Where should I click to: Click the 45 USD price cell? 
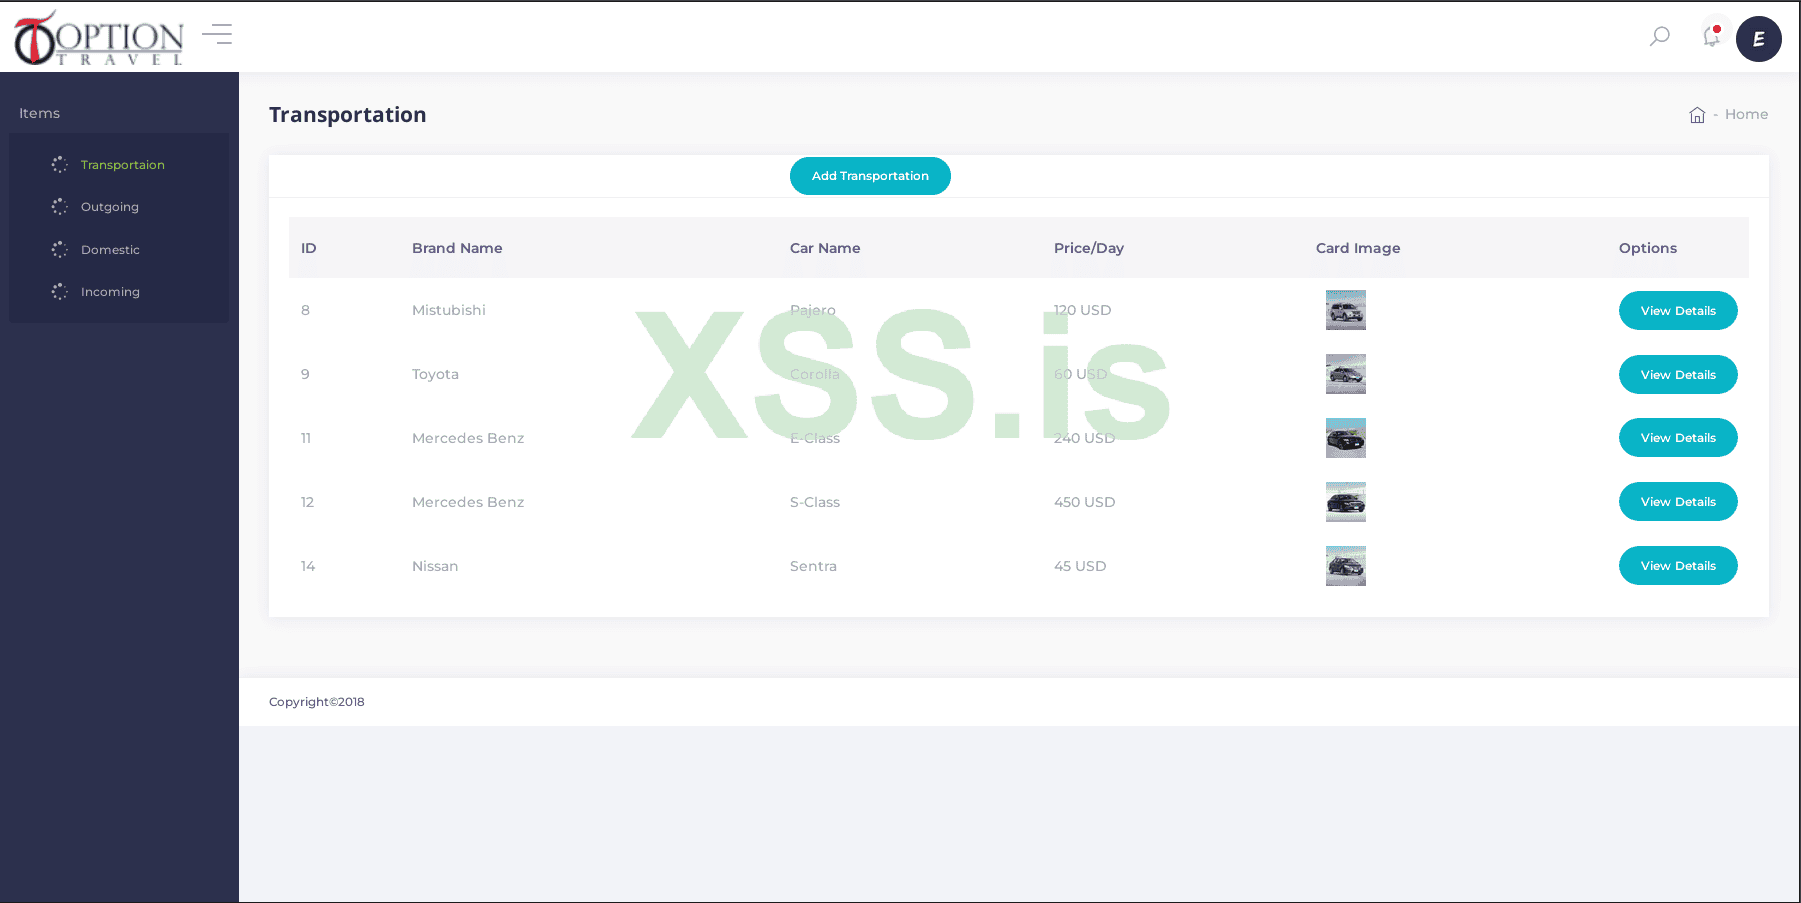coord(1080,566)
